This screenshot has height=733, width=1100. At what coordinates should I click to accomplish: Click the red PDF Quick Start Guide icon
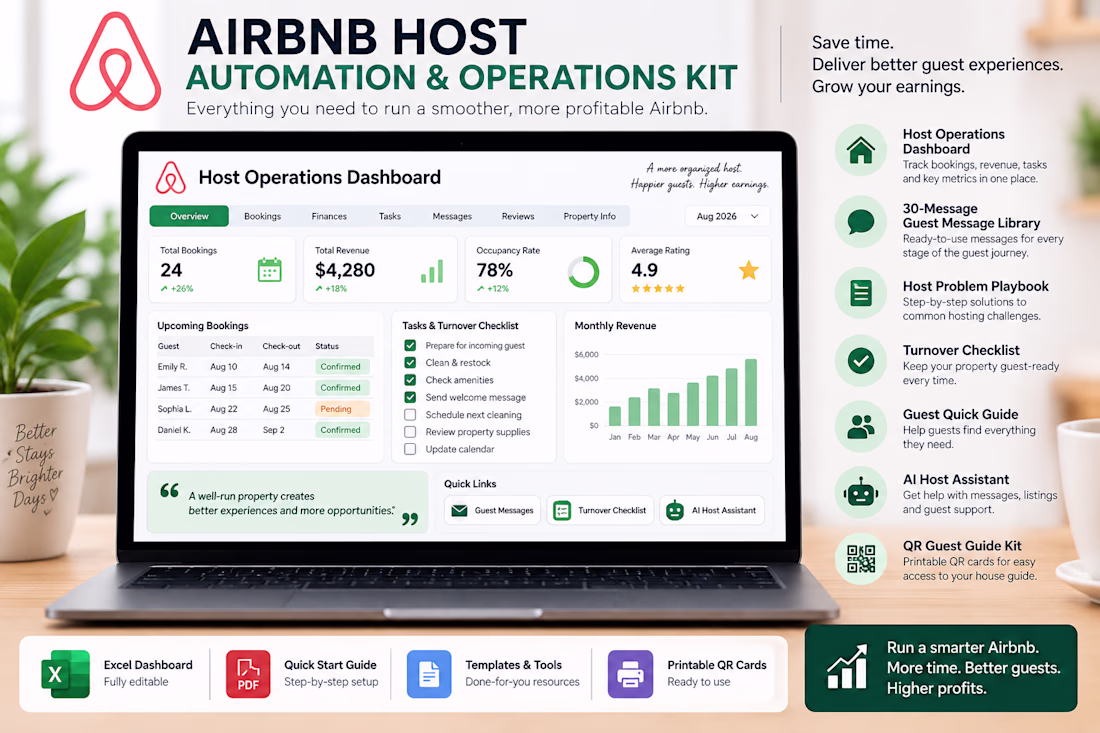pos(248,674)
